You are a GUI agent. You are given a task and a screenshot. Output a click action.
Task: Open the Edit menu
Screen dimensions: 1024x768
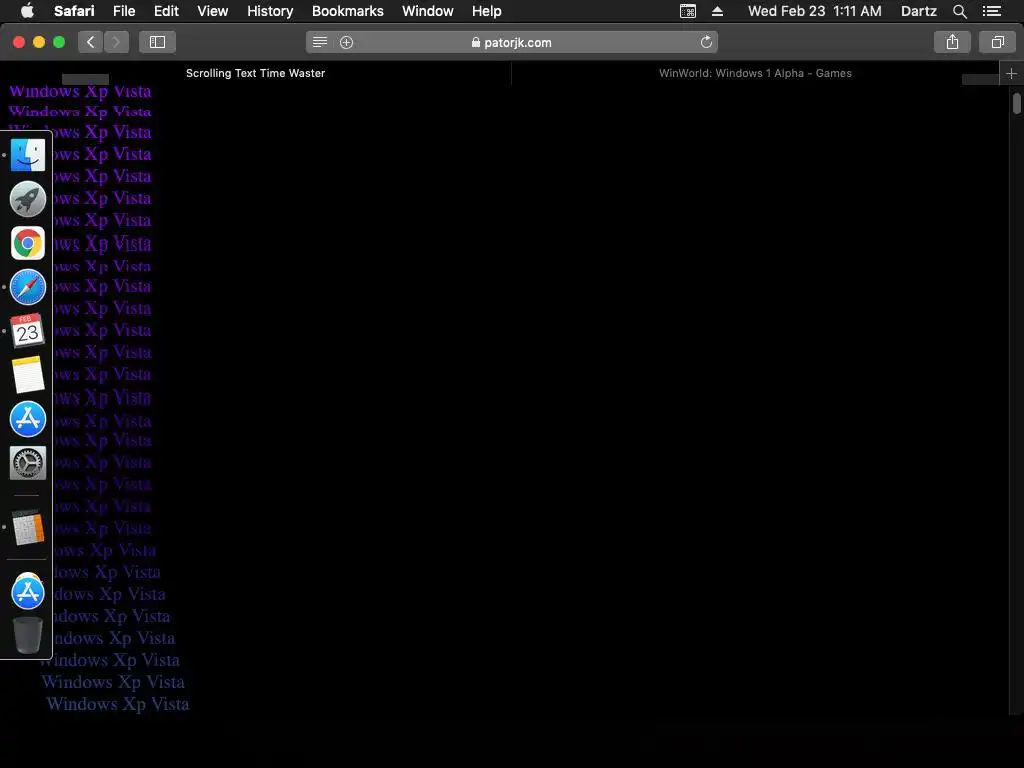[x=166, y=11]
